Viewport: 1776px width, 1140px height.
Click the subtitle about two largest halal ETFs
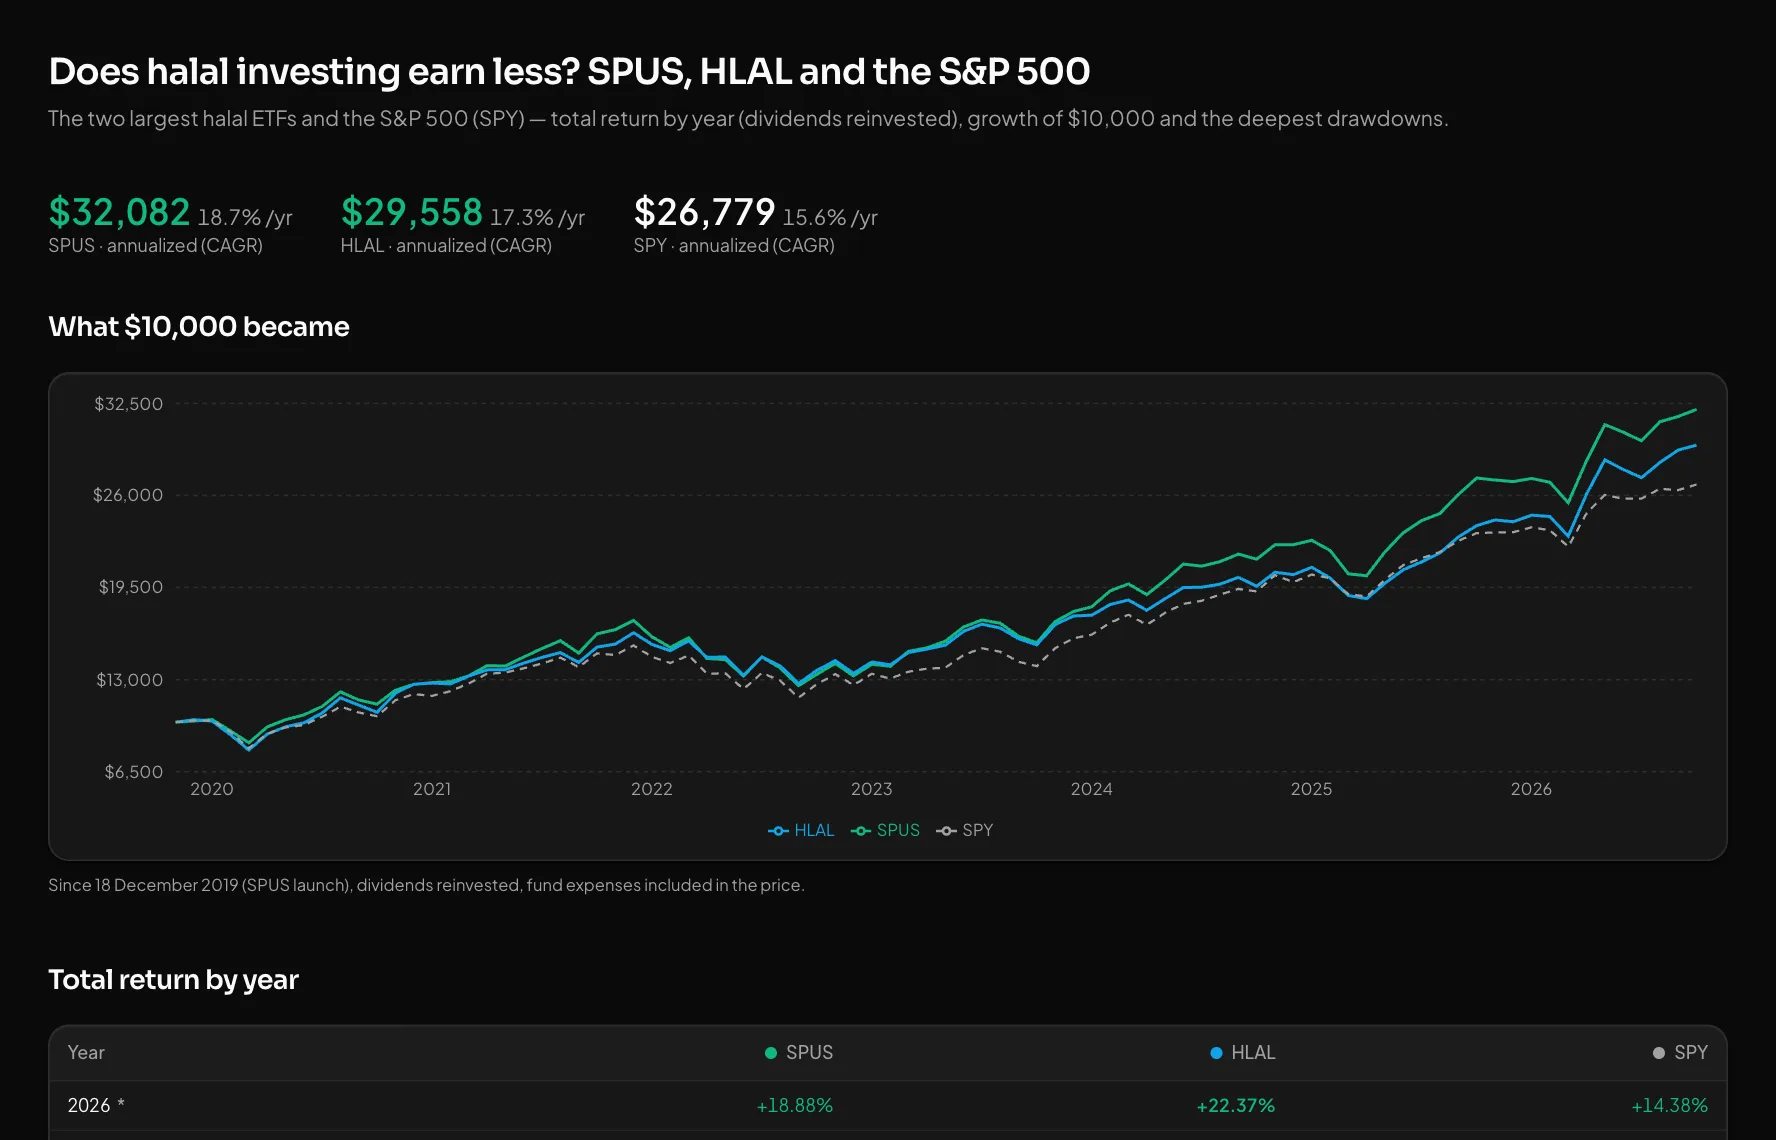coord(748,119)
